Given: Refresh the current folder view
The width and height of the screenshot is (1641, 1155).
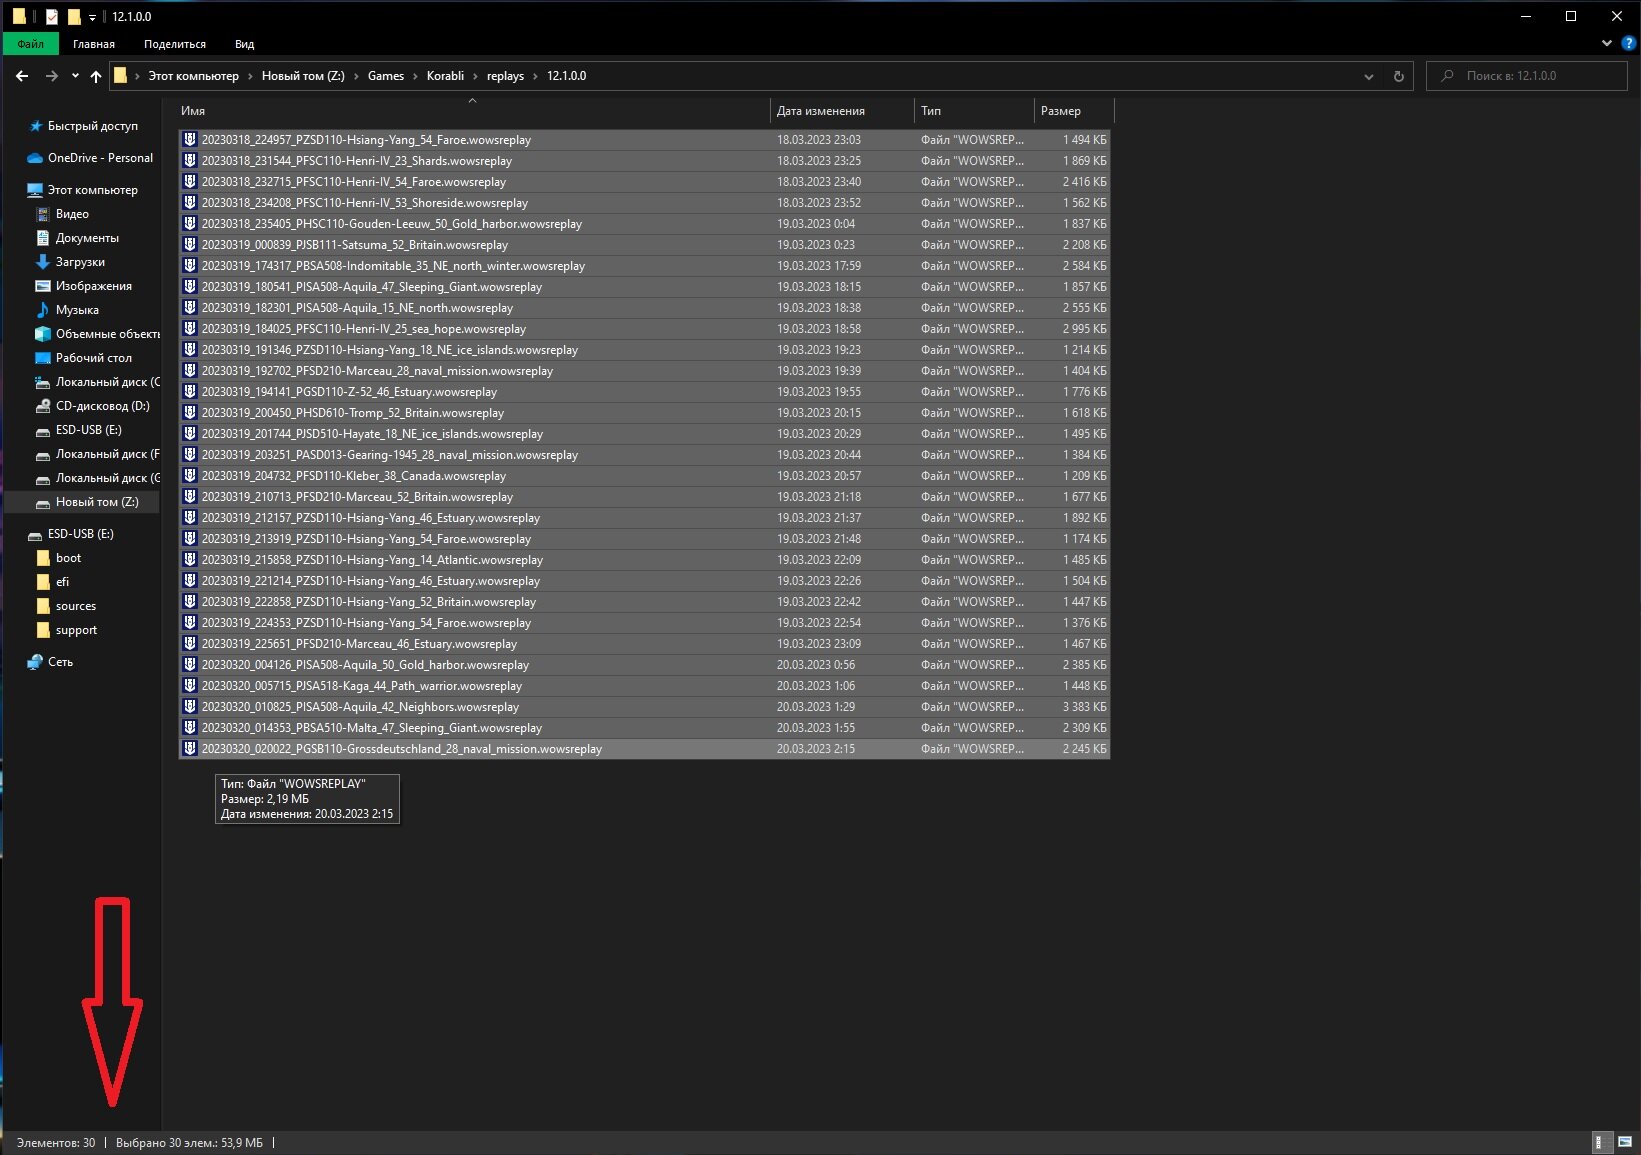Looking at the screenshot, I should [x=1398, y=76].
